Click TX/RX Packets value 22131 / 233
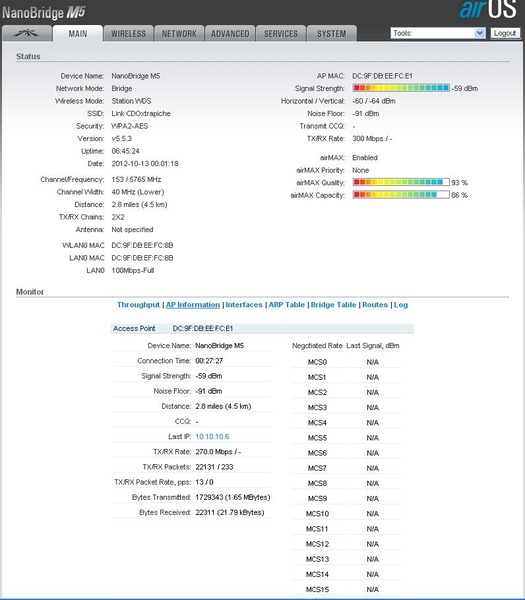This screenshot has width=525, height=600. (x=214, y=467)
